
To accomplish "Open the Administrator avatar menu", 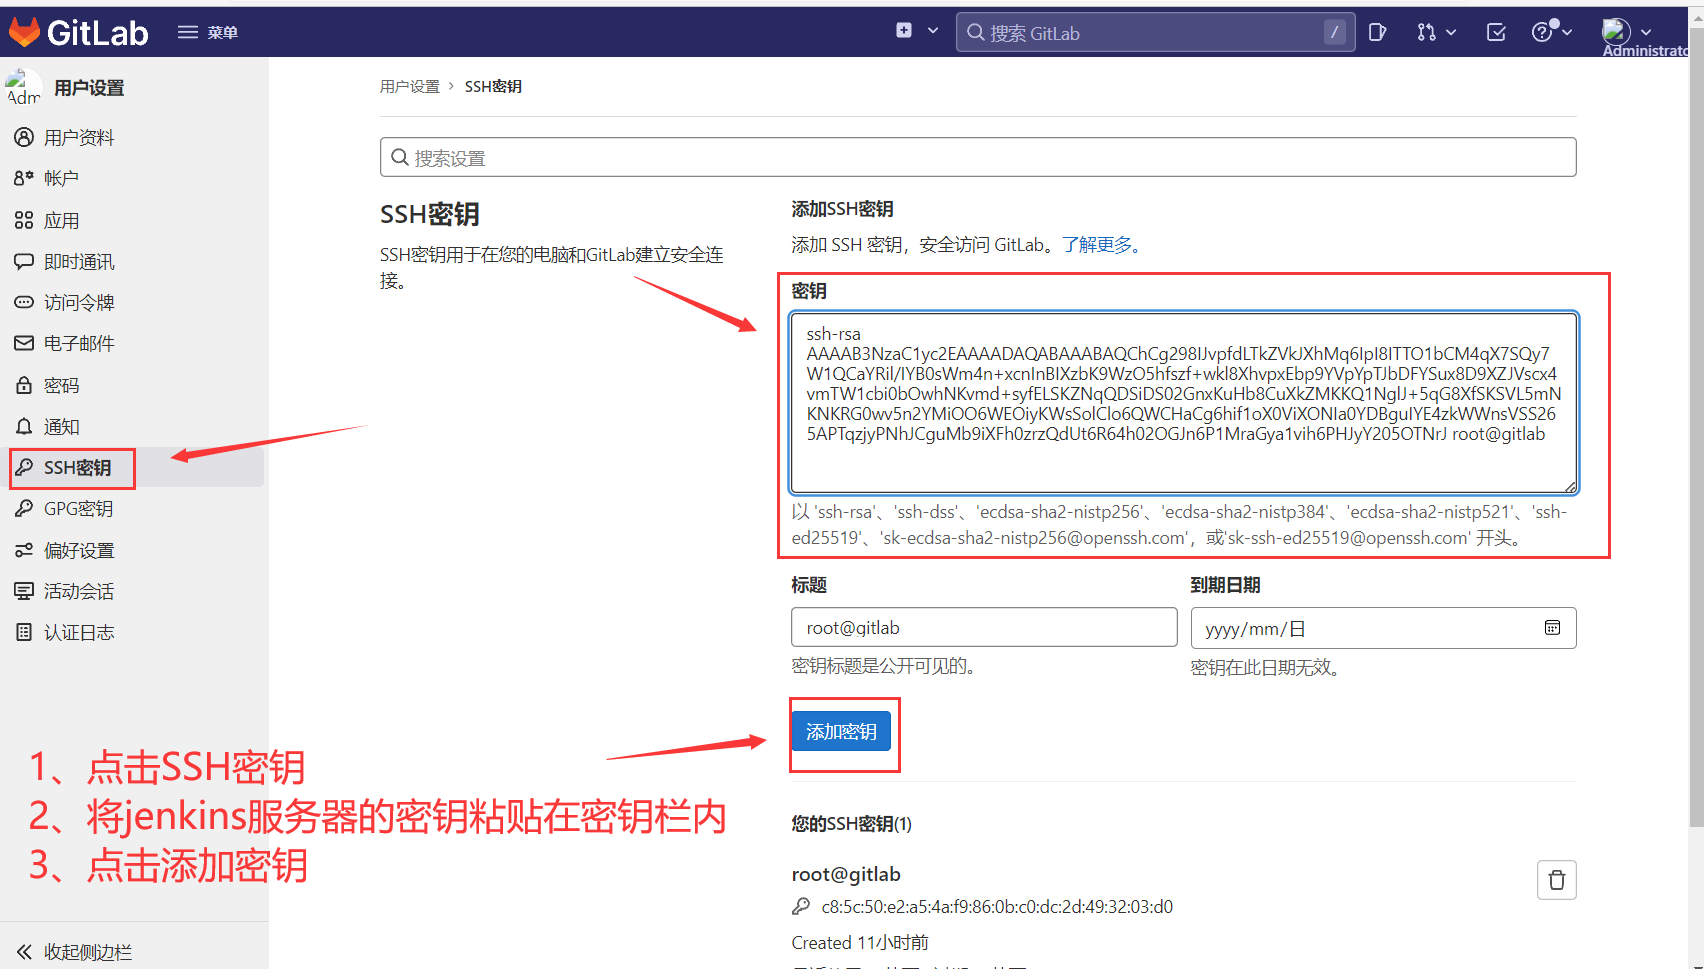I will click(x=1627, y=32).
